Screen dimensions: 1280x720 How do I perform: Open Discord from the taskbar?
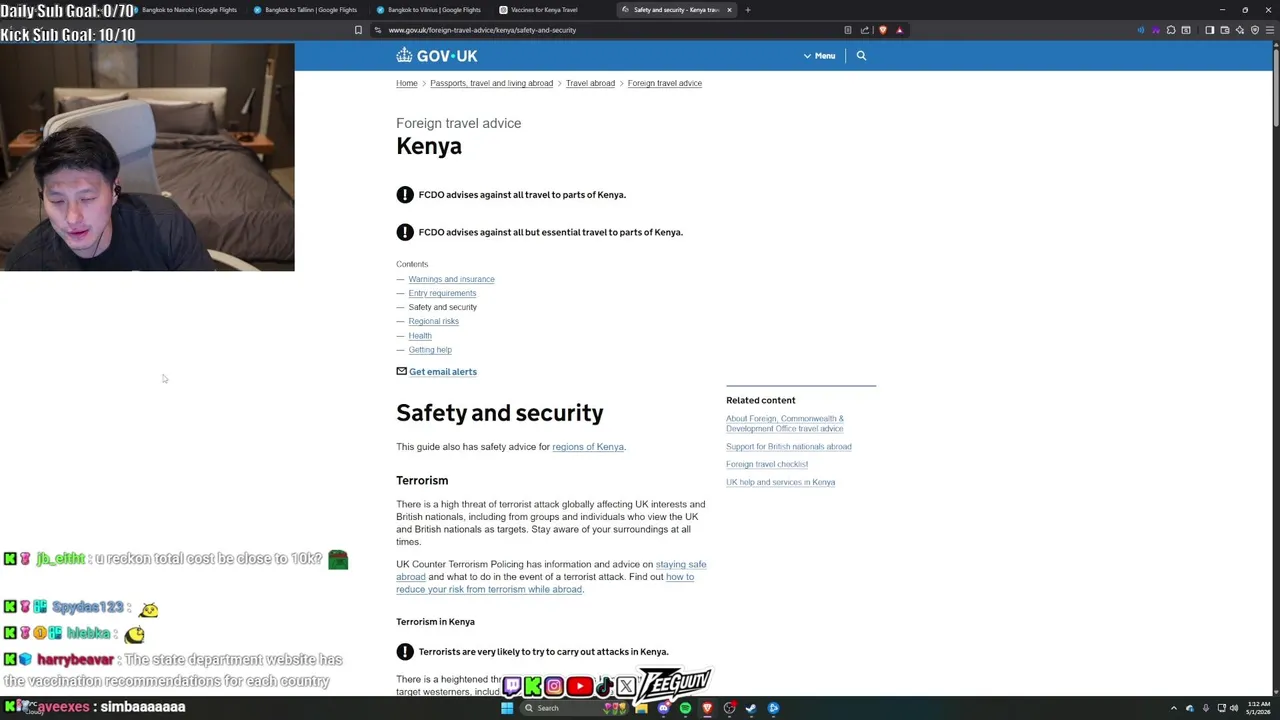[x=663, y=708]
